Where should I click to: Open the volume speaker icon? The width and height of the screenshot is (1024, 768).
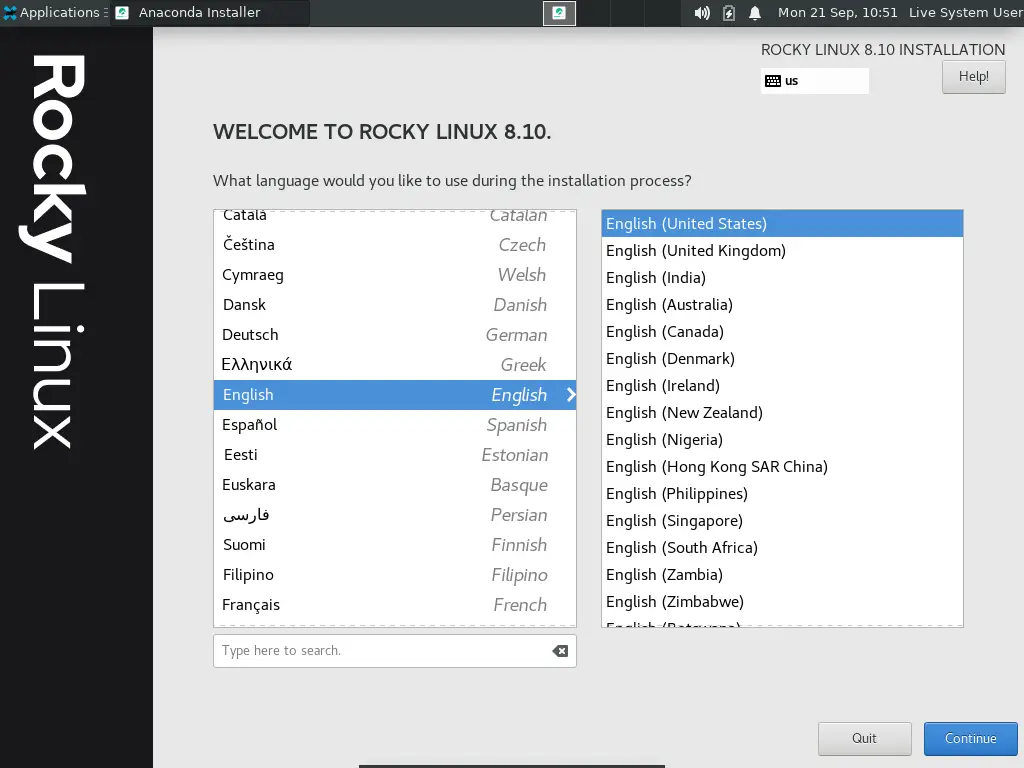click(x=702, y=13)
